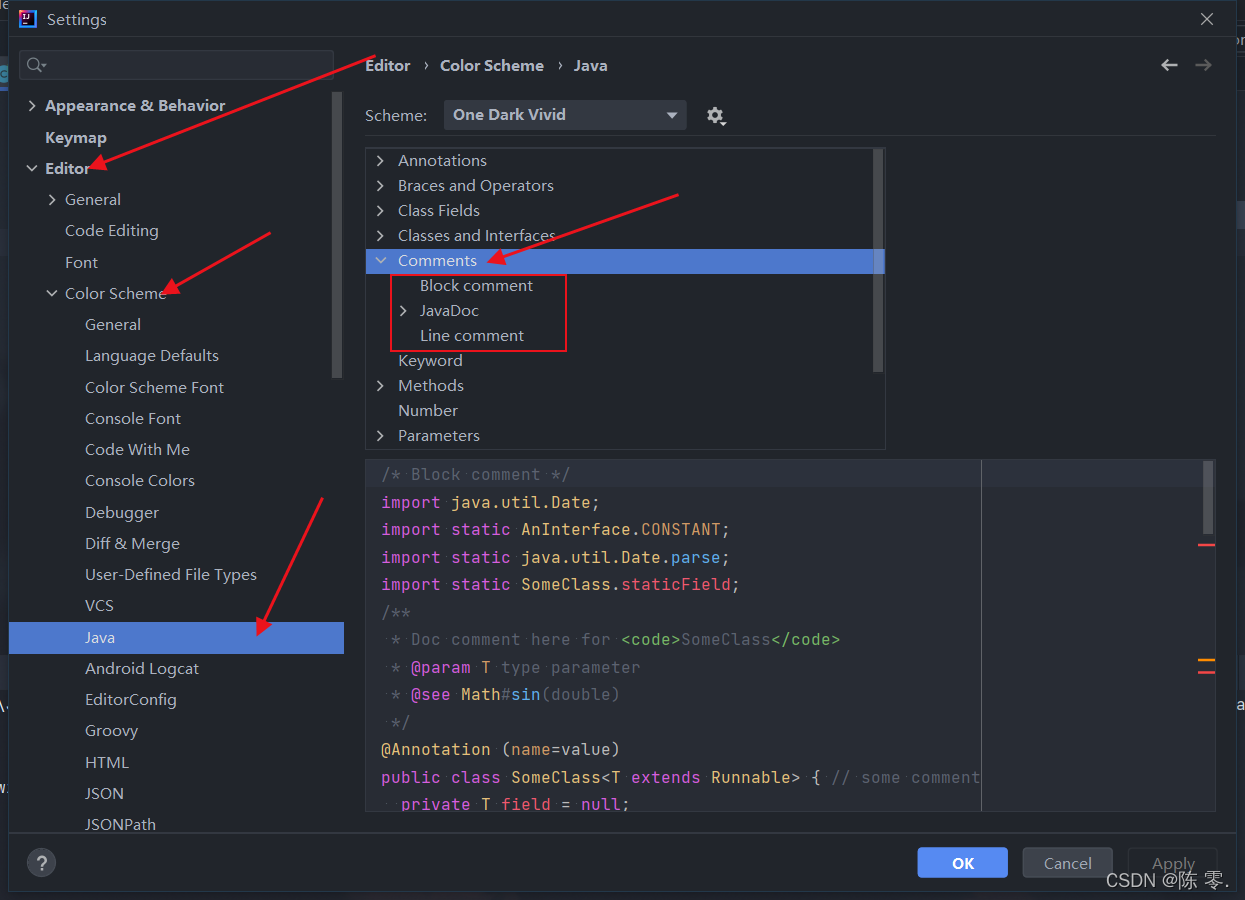The width and height of the screenshot is (1245, 900).
Task: Expand Braces and Operators category
Action: click(x=380, y=186)
